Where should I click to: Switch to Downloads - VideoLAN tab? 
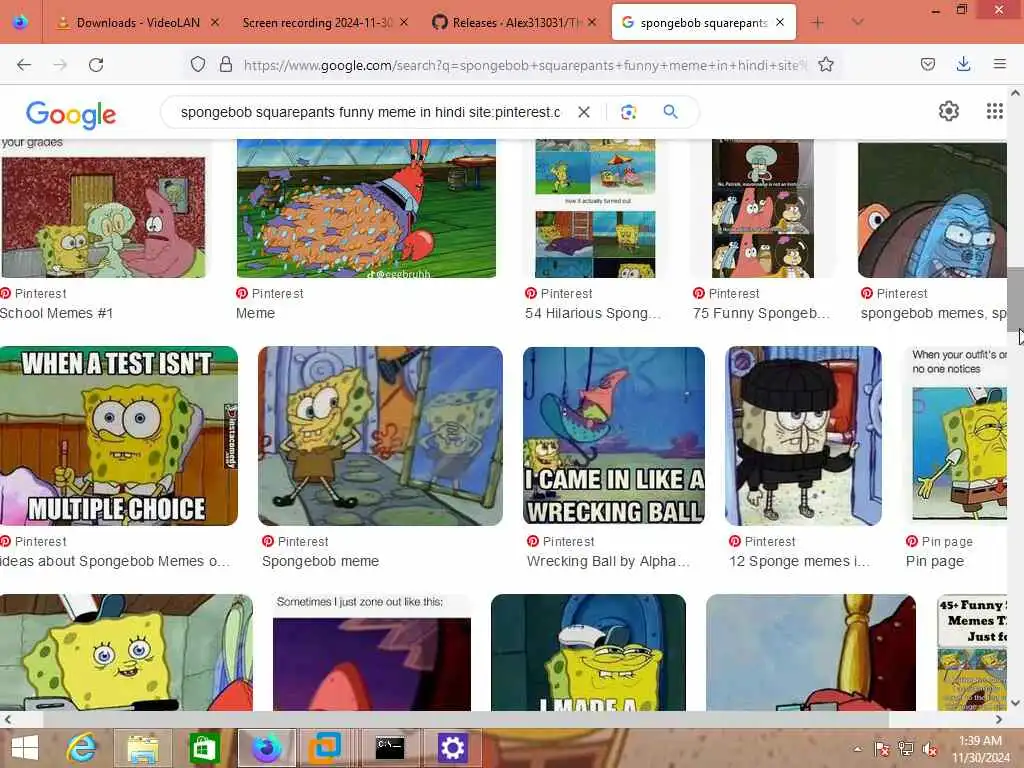tap(138, 23)
